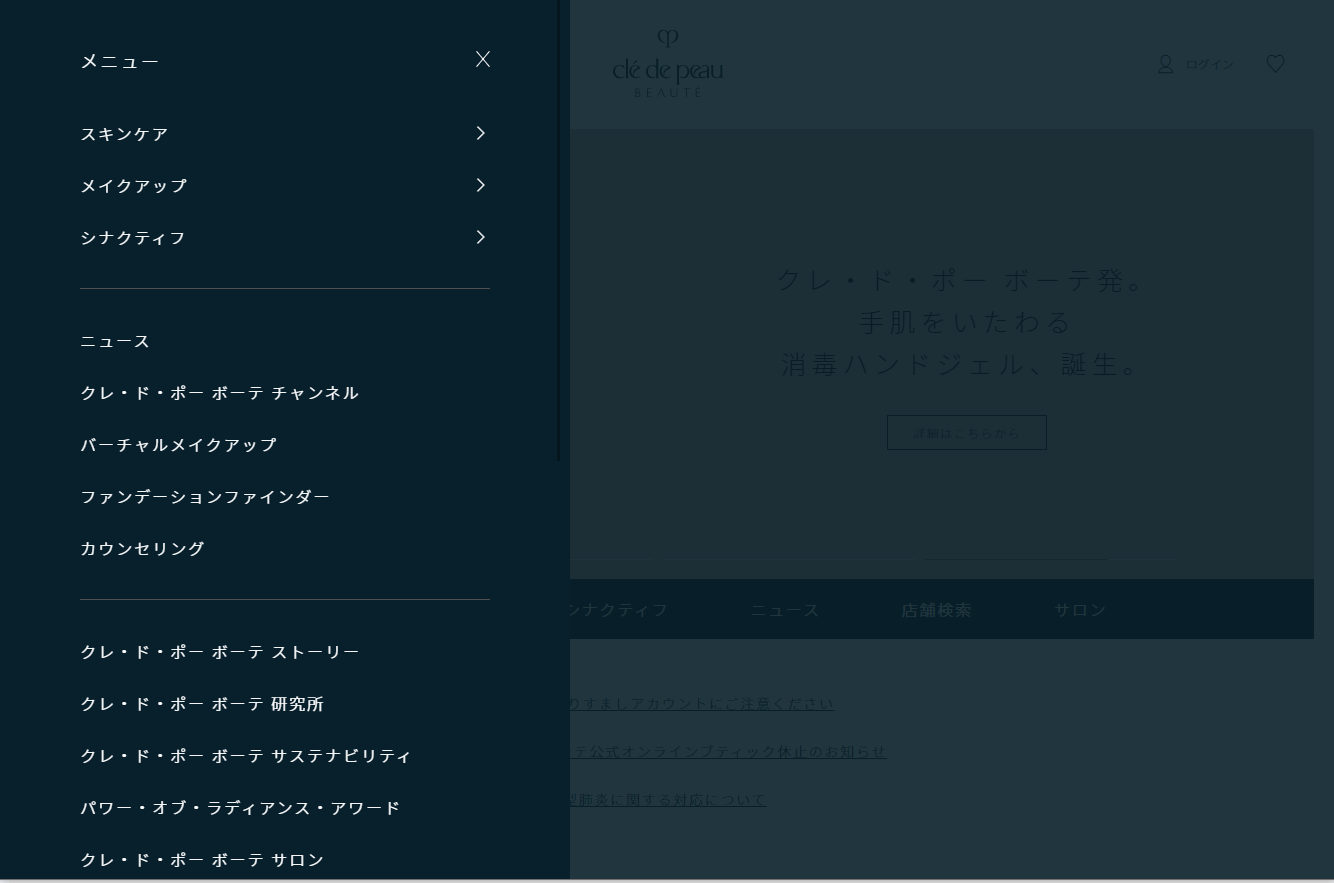The height and width of the screenshot is (883, 1334).
Task: Open the heart wishlist icon
Action: coord(1275,64)
